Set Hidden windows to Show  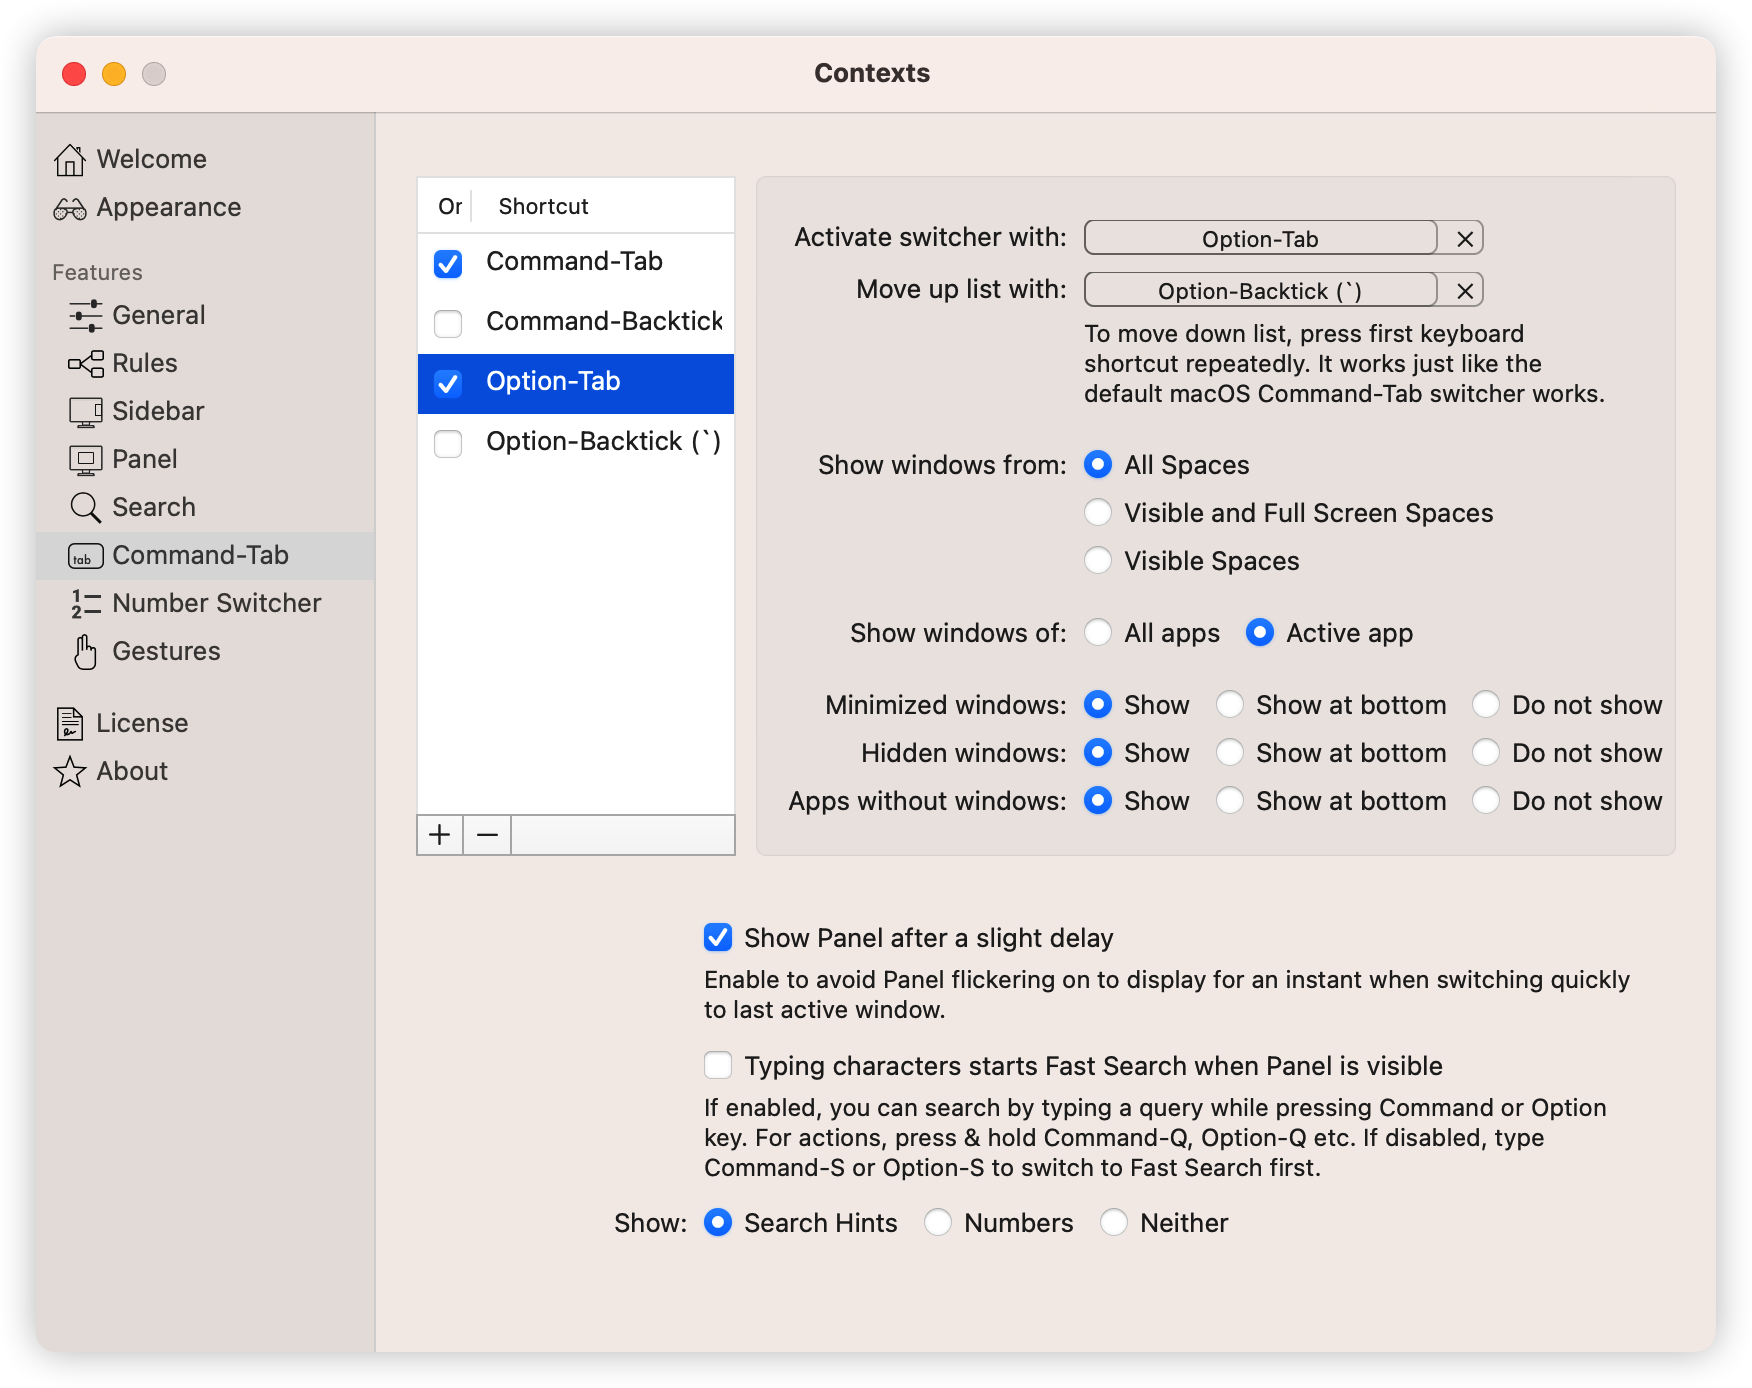tap(1098, 752)
